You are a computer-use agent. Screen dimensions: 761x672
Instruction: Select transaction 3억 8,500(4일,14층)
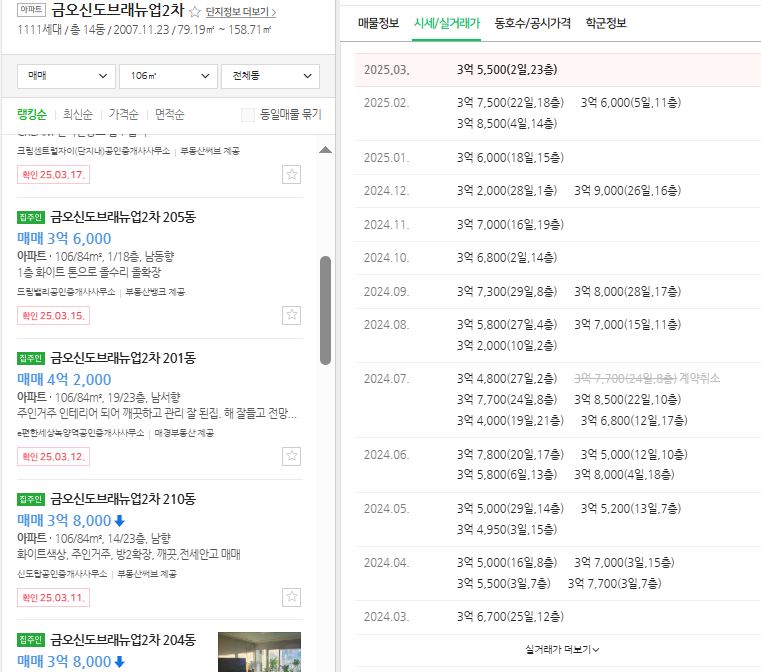[x=507, y=124]
